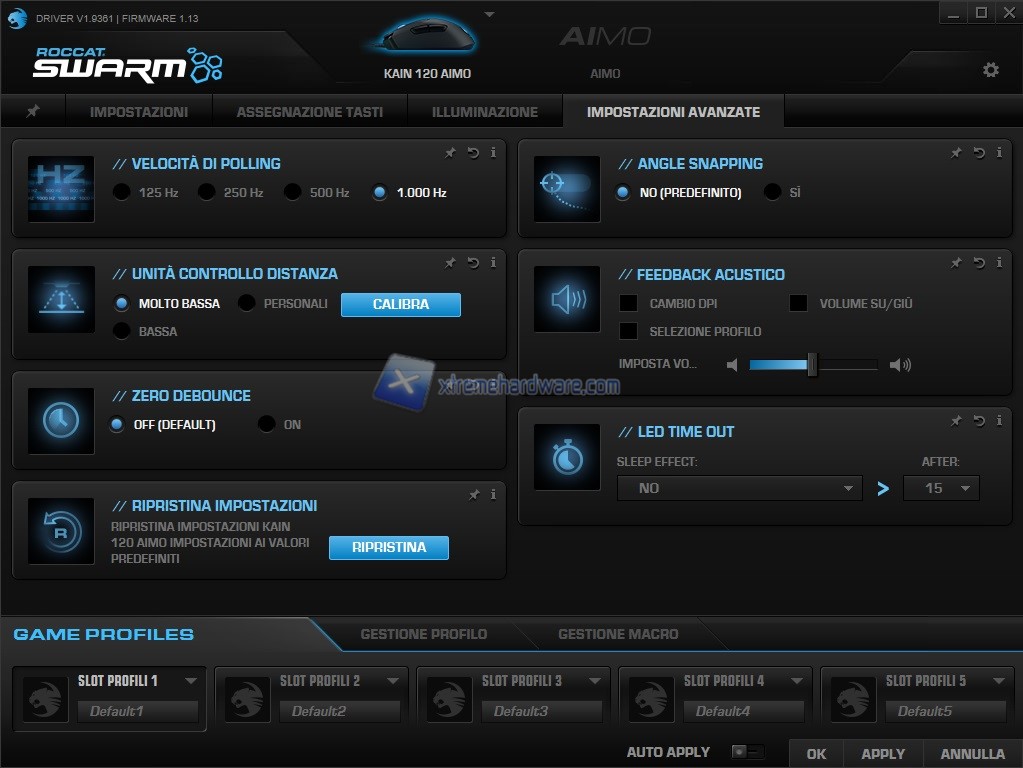Open the settings gear icon
This screenshot has height=768, width=1023.
(x=990, y=70)
